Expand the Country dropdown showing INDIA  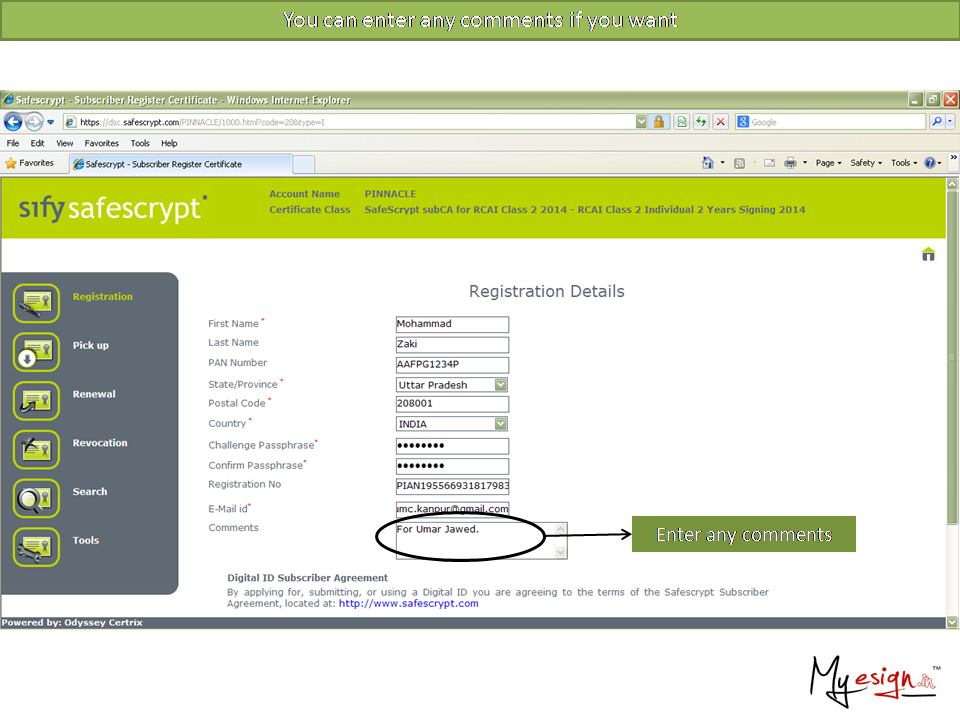(501, 424)
